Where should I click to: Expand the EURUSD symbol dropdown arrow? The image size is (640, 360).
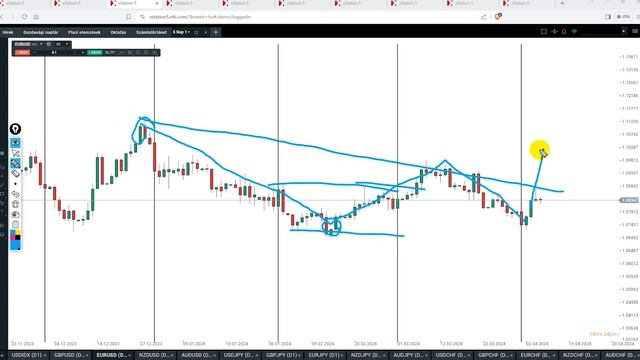coord(41,44)
